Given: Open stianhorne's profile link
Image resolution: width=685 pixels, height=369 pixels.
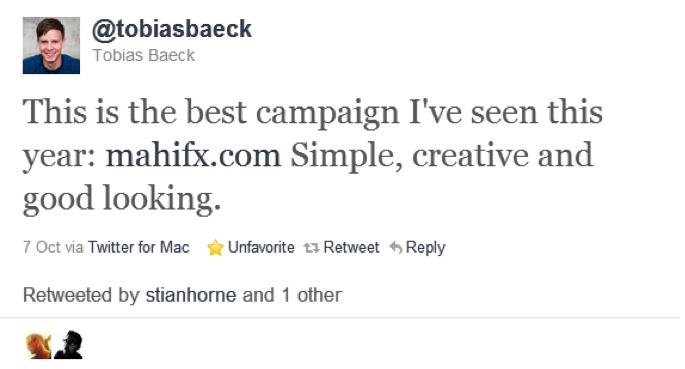Looking at the screenshot, I should pos(191,295).
